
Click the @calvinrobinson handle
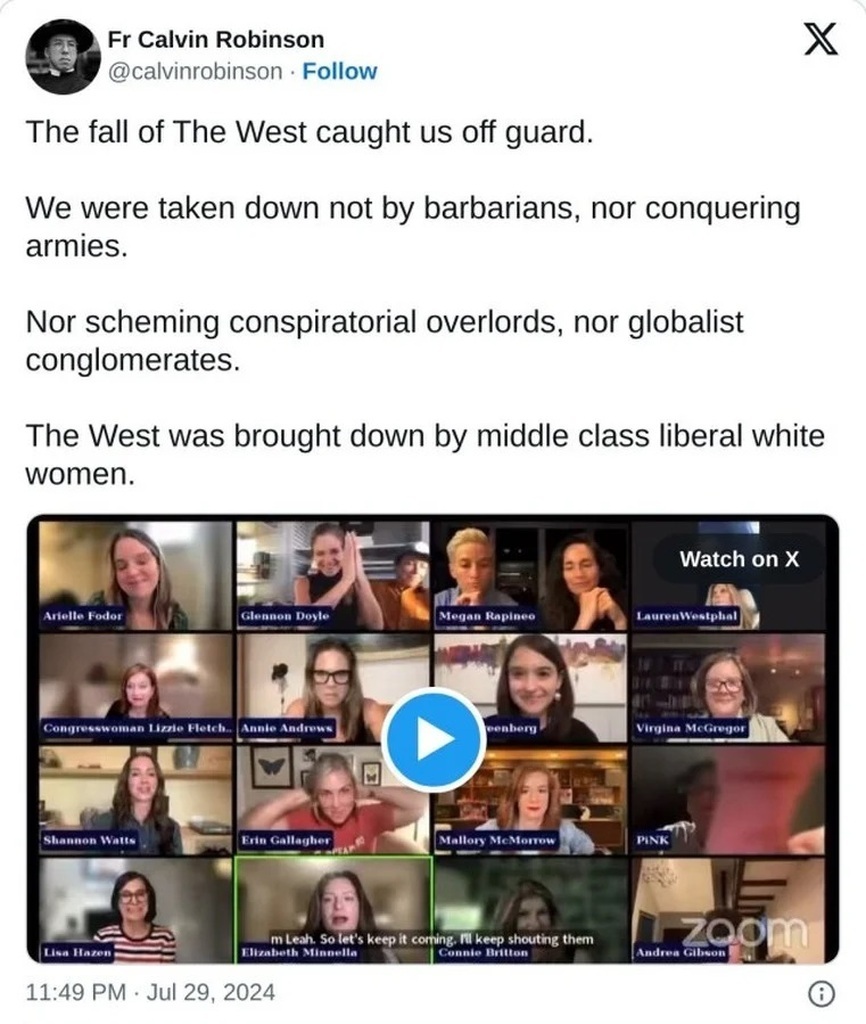click(x=195, y=71)
